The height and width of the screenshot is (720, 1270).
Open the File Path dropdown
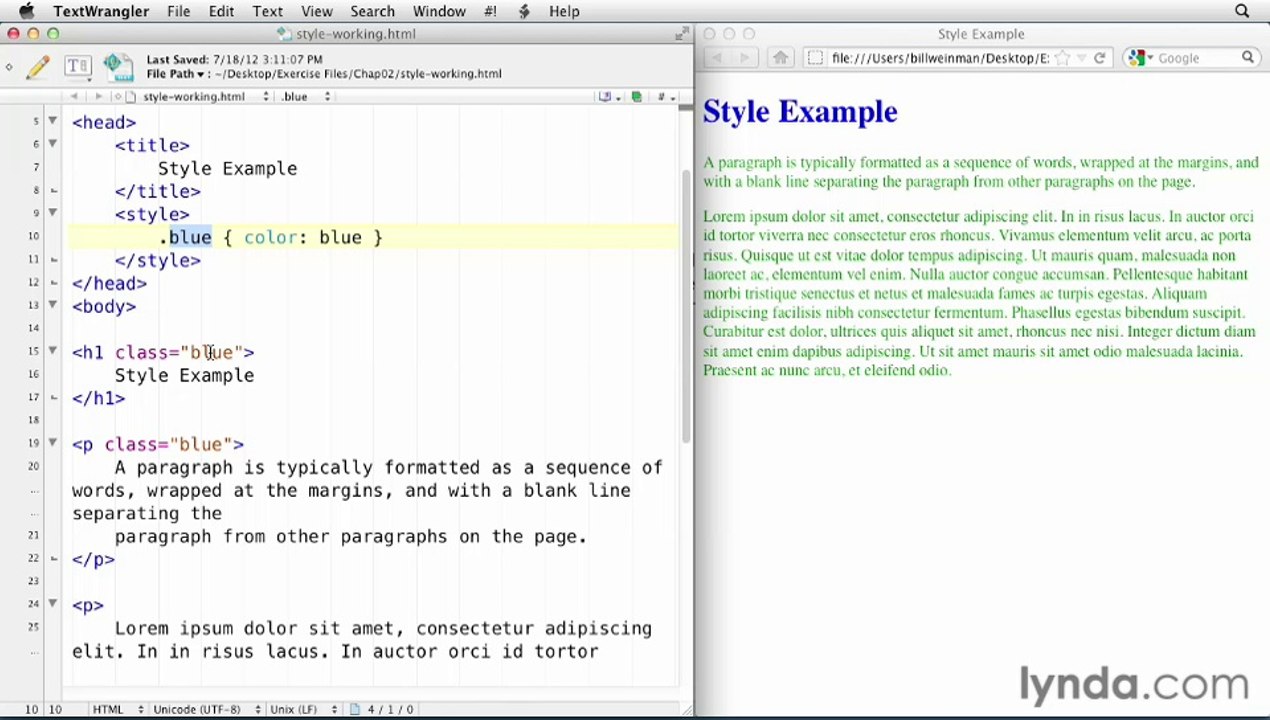[x=177, y=74]
